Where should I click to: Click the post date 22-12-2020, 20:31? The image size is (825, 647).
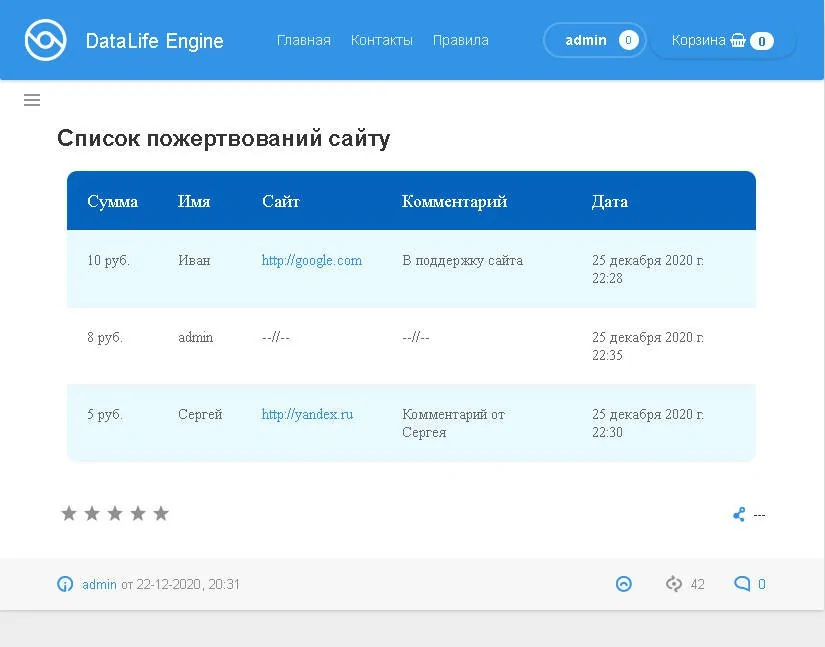point(188,584)
